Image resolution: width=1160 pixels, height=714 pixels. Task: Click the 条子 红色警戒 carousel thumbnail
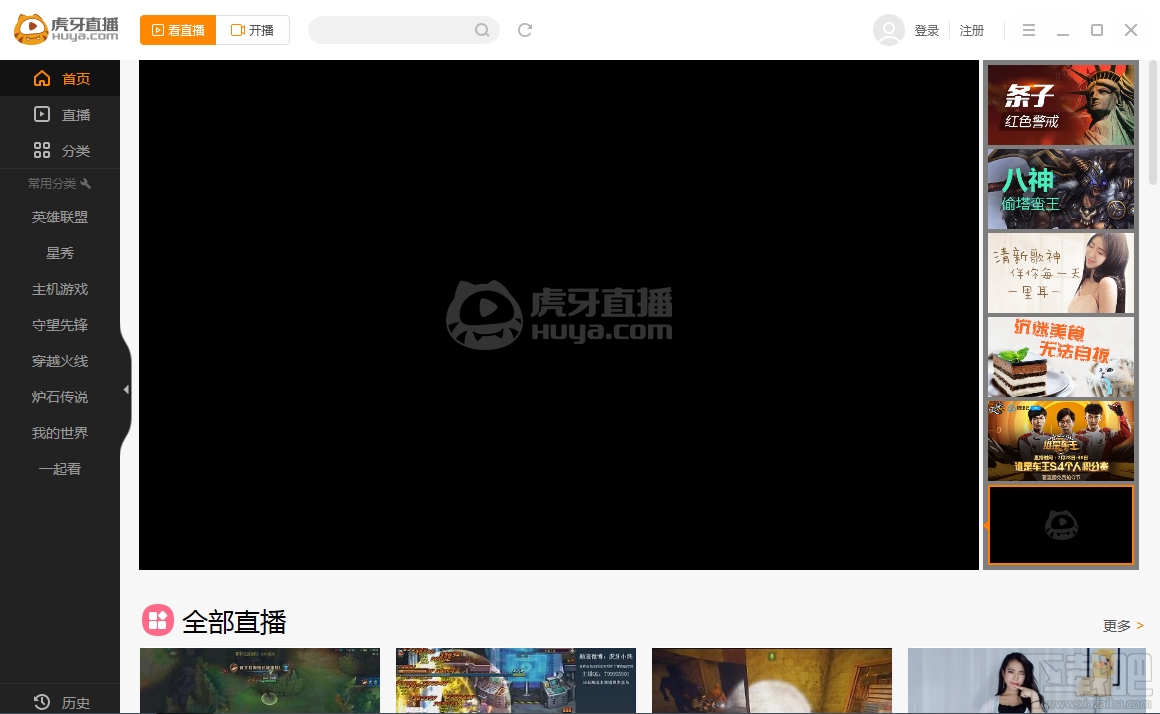point(1060,104)
